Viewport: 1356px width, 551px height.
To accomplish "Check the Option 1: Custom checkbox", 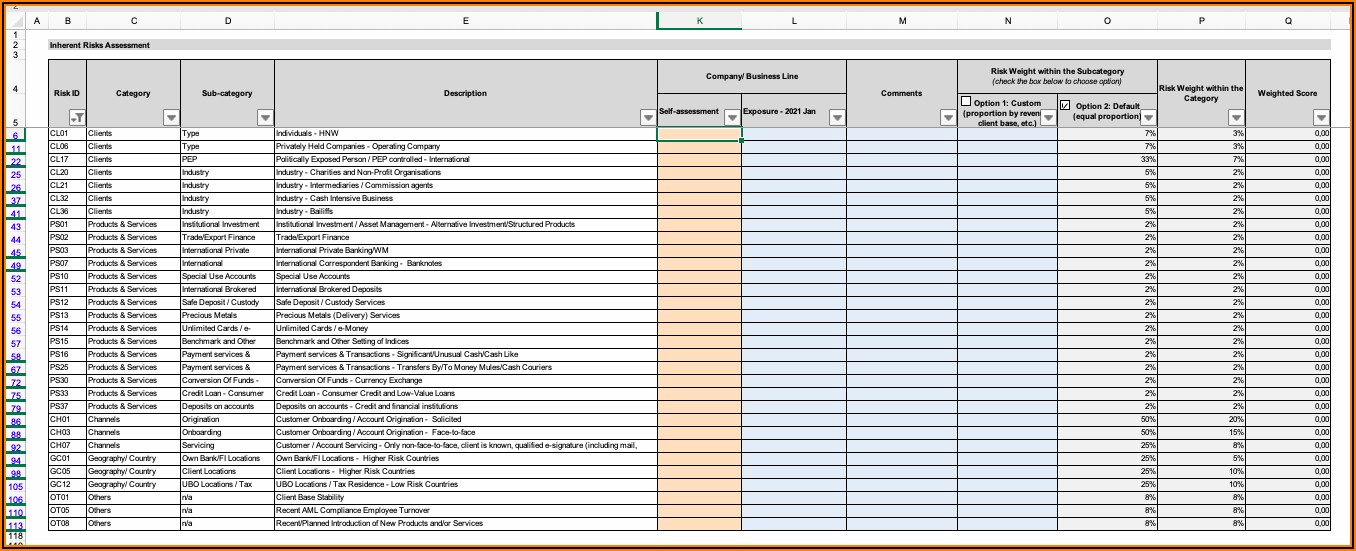I will pyautogui.click(x=966, y=102).
